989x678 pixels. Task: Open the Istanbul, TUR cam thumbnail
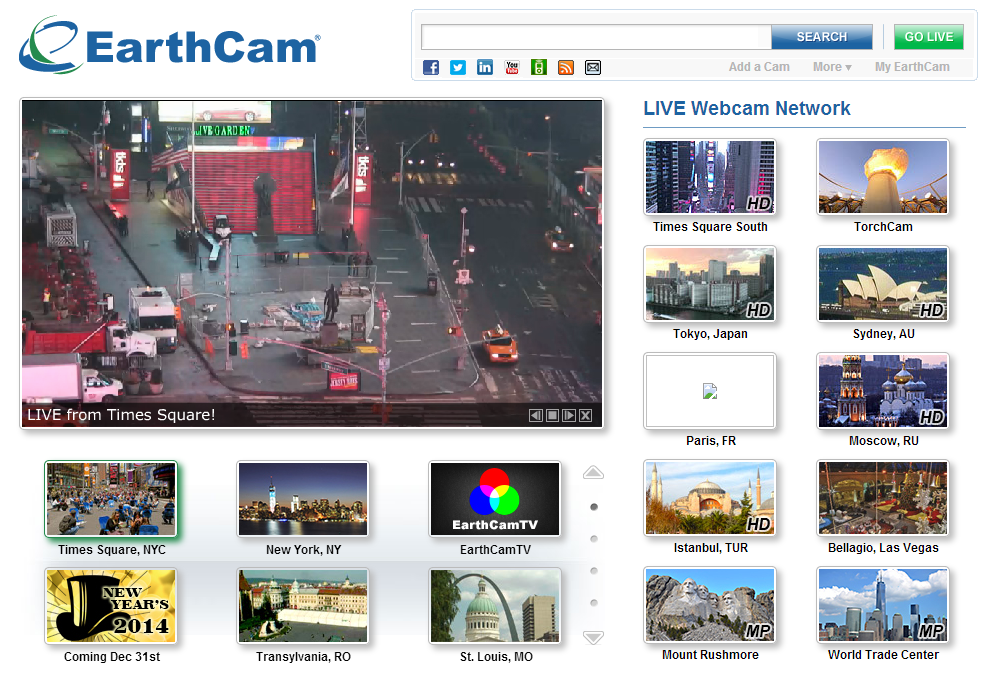710,498
